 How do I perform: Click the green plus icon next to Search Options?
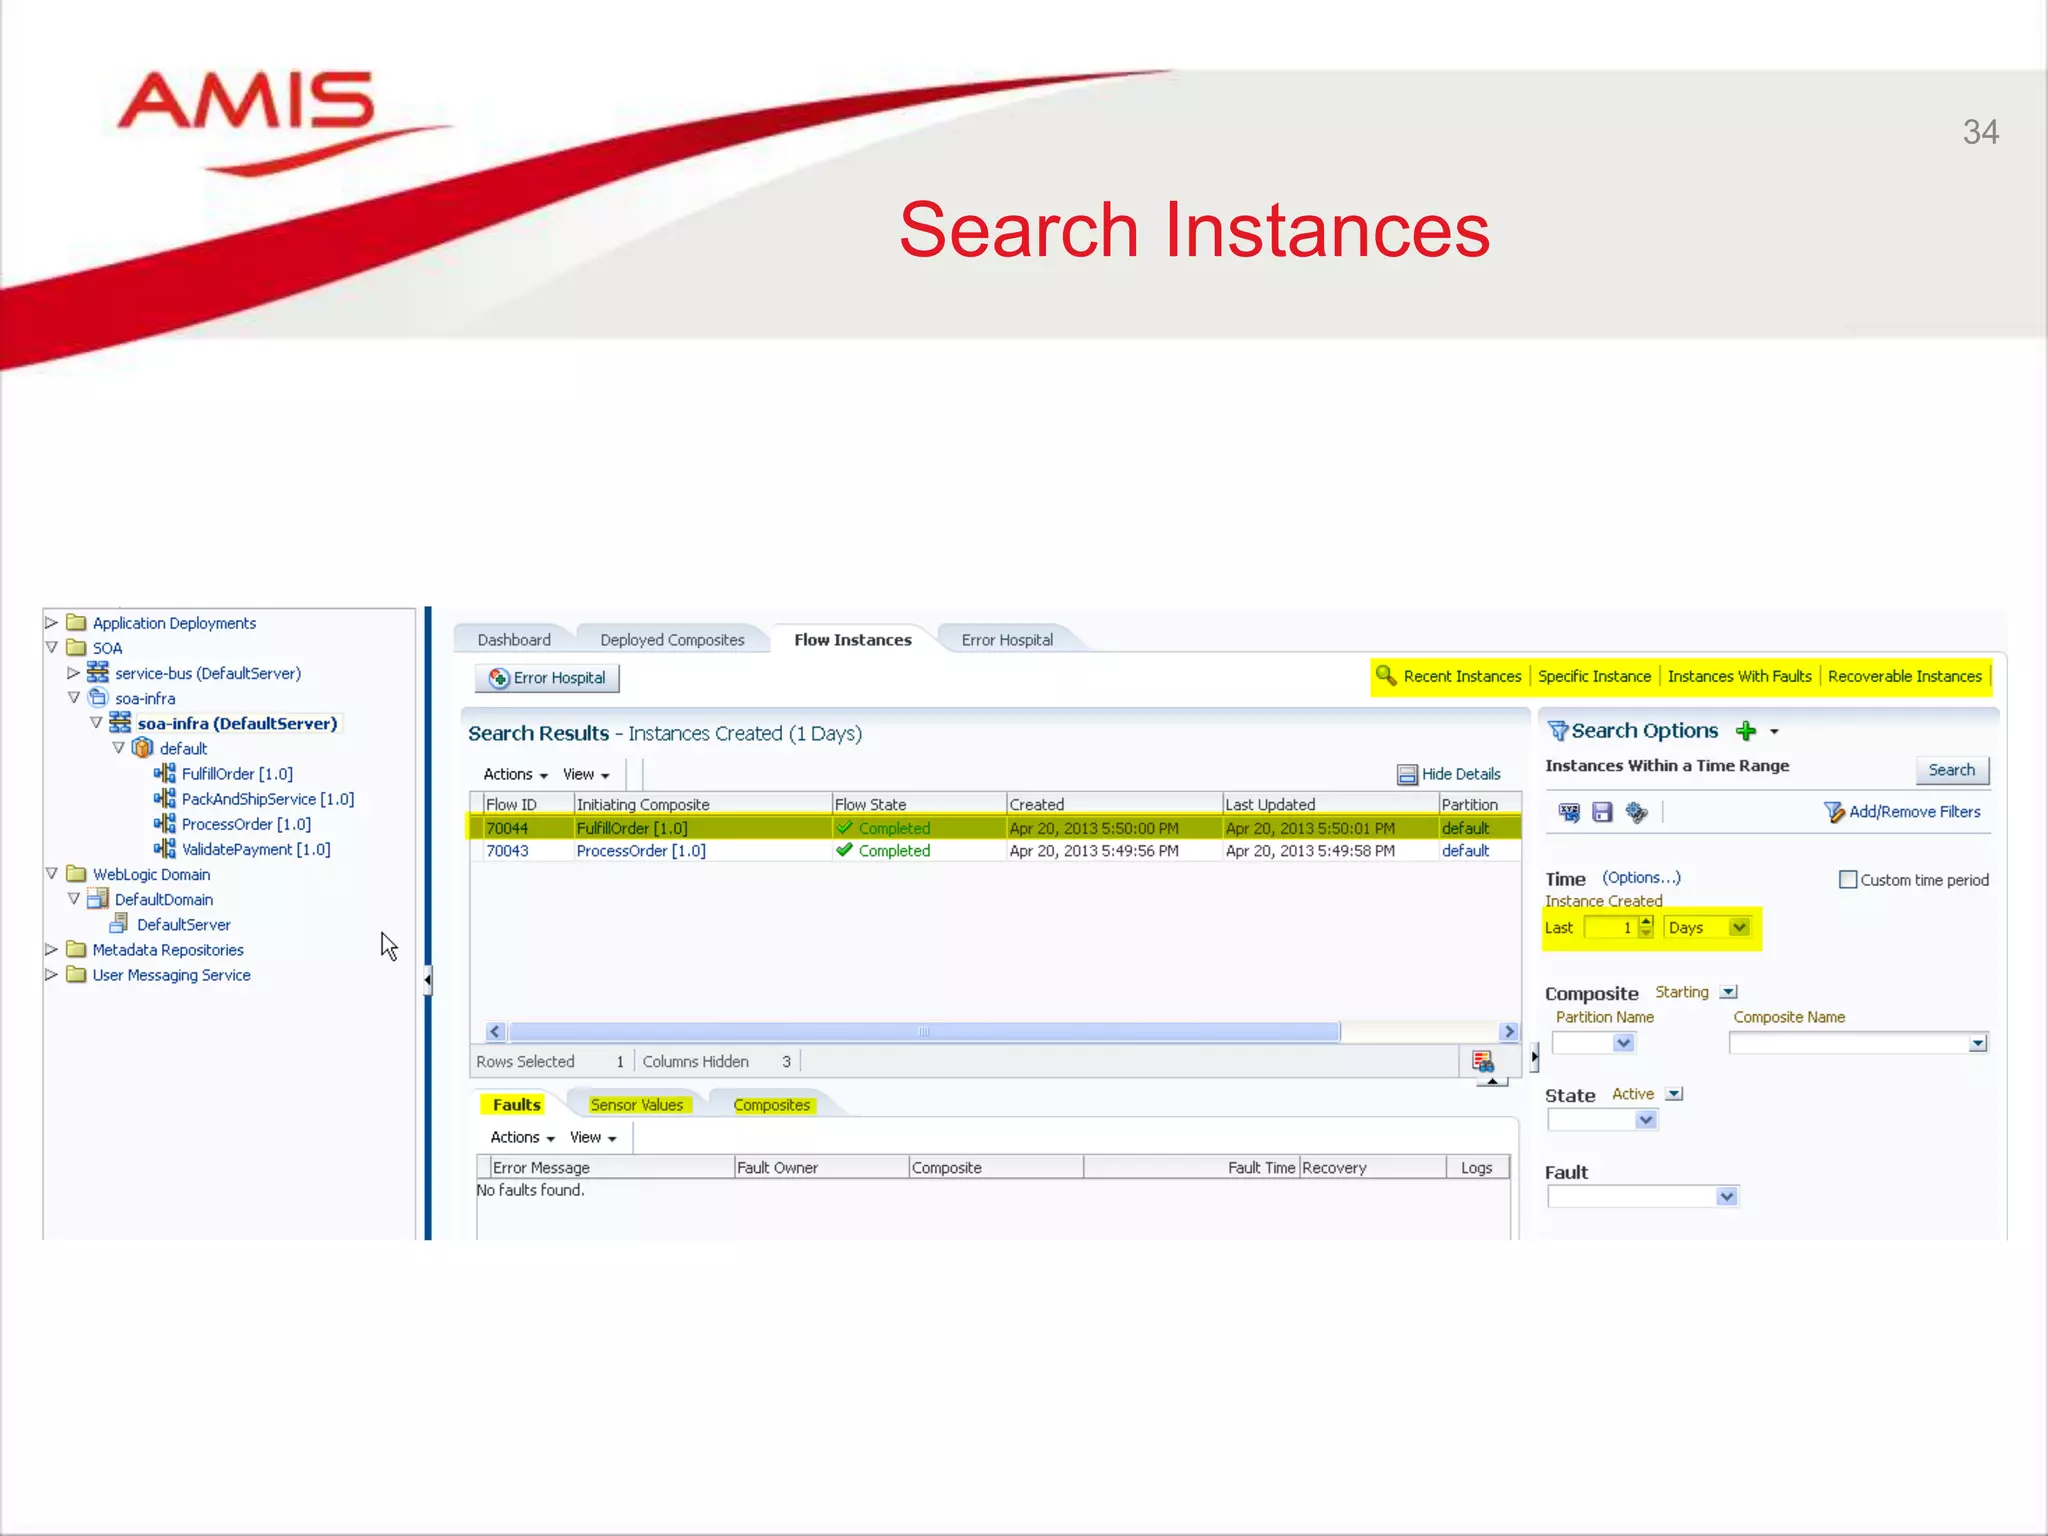(x=1746, y=731)
